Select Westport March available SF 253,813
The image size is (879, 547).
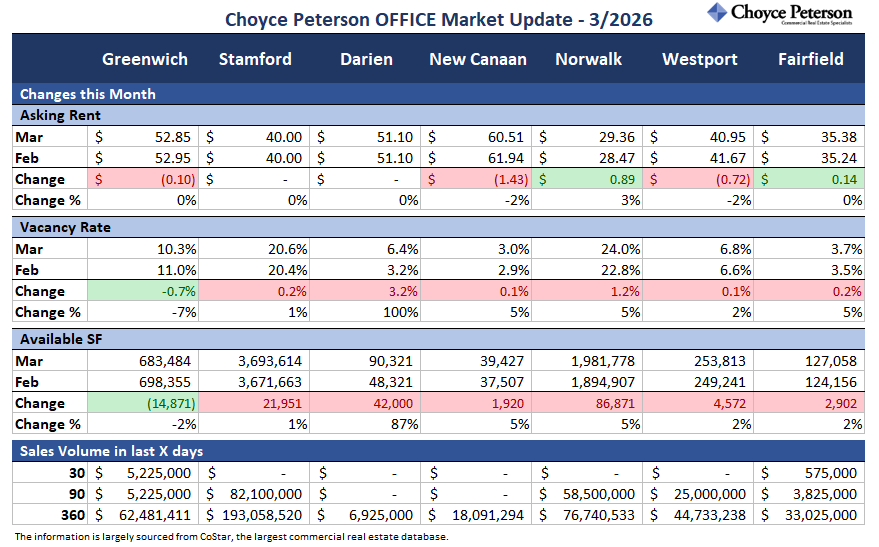[x=698, y=361]
